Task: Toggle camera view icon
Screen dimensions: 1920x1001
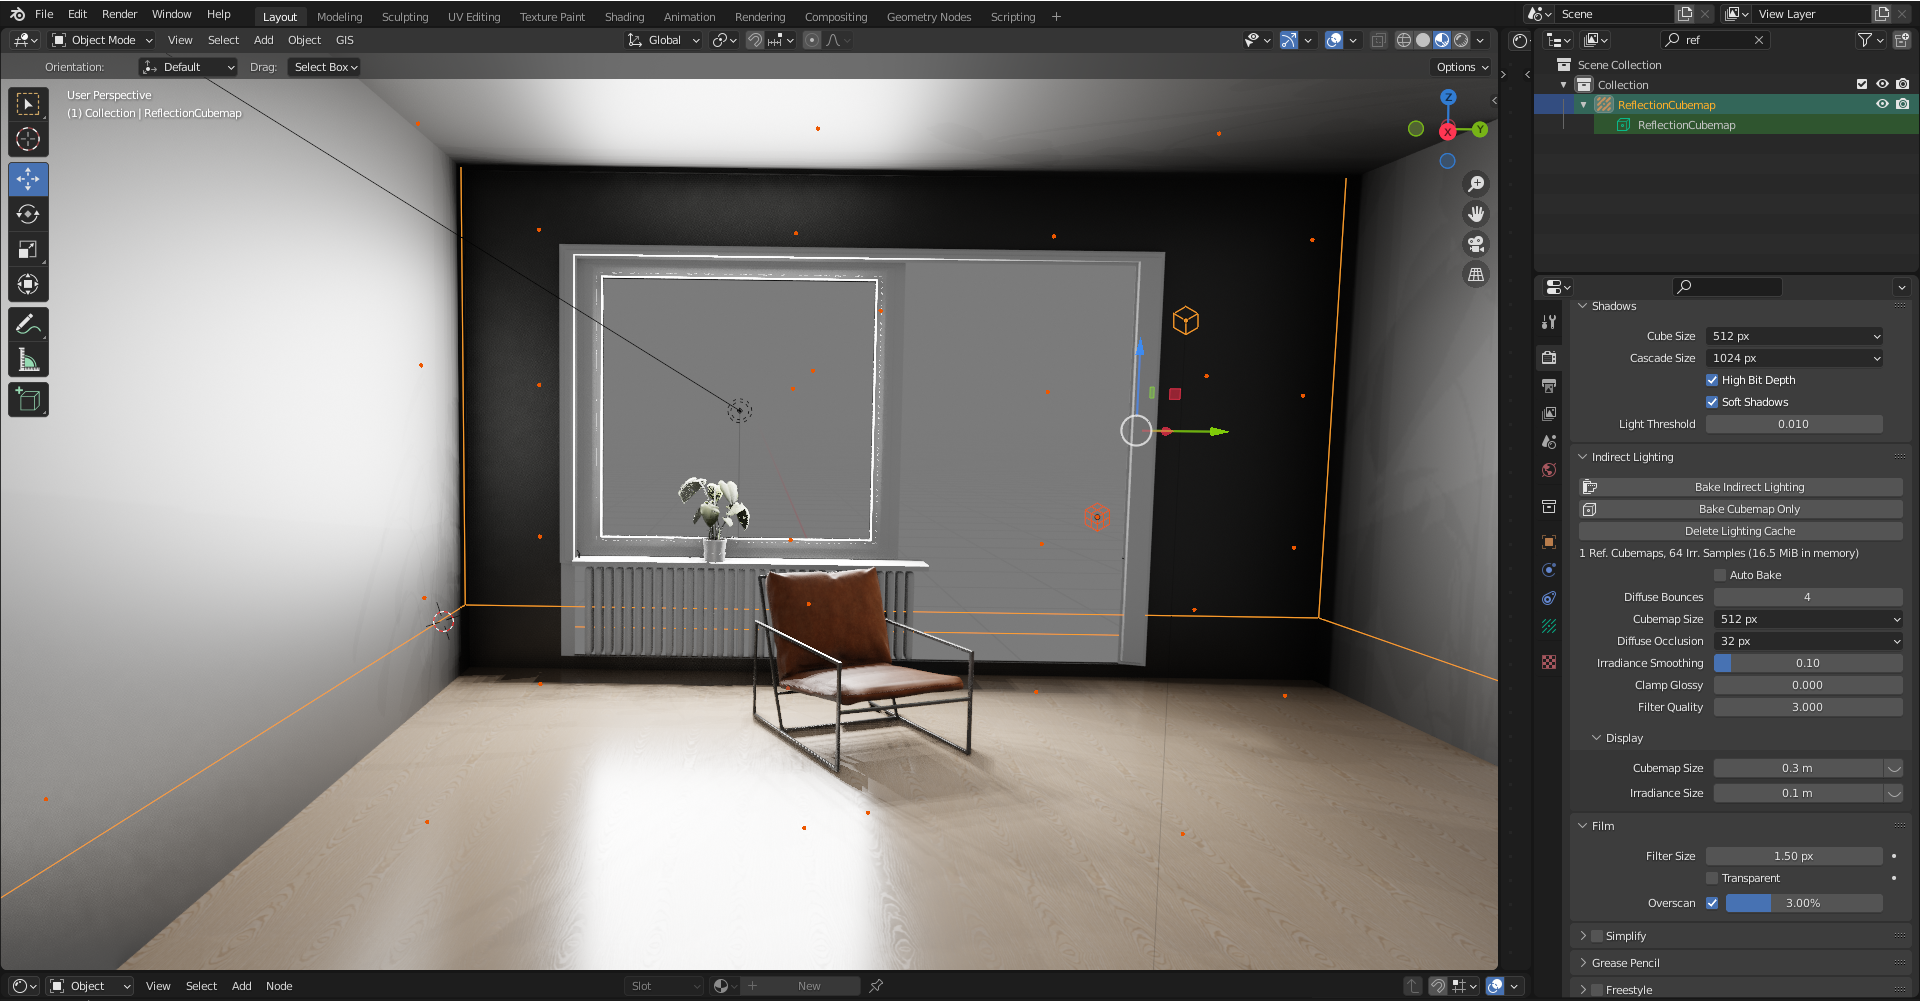Action: click(1476, 244)
